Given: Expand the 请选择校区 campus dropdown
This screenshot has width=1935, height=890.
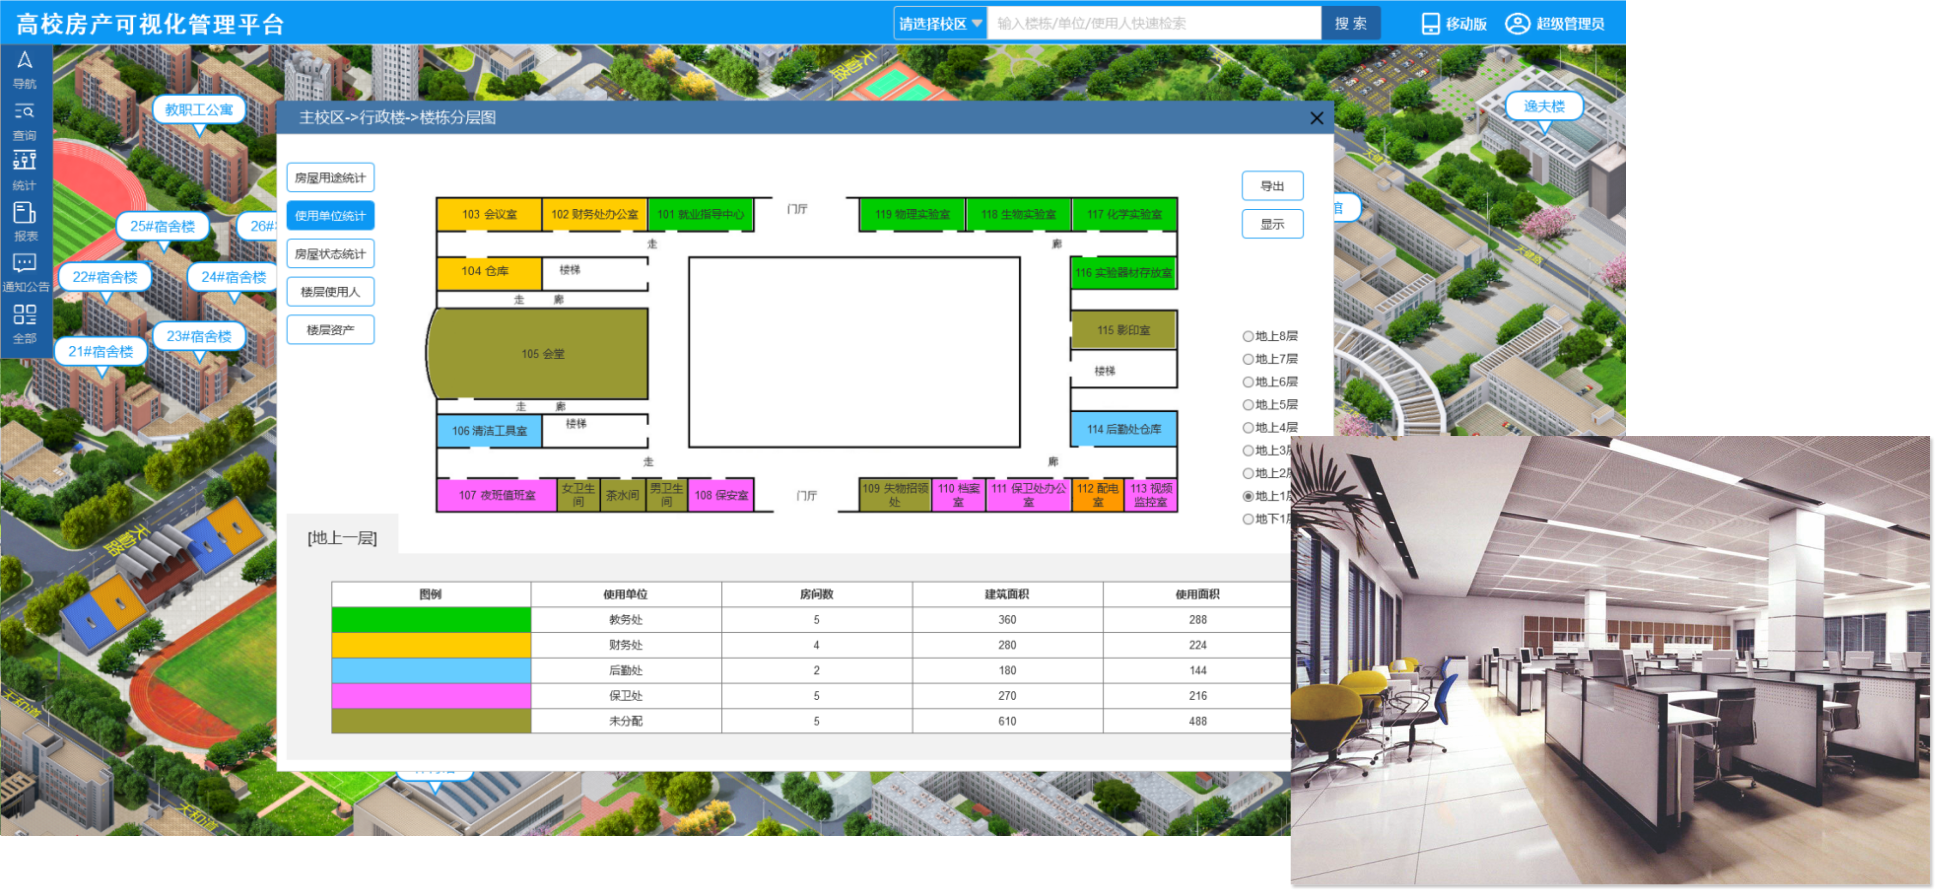Looking at the screenshot, I should tap(940, 24).
